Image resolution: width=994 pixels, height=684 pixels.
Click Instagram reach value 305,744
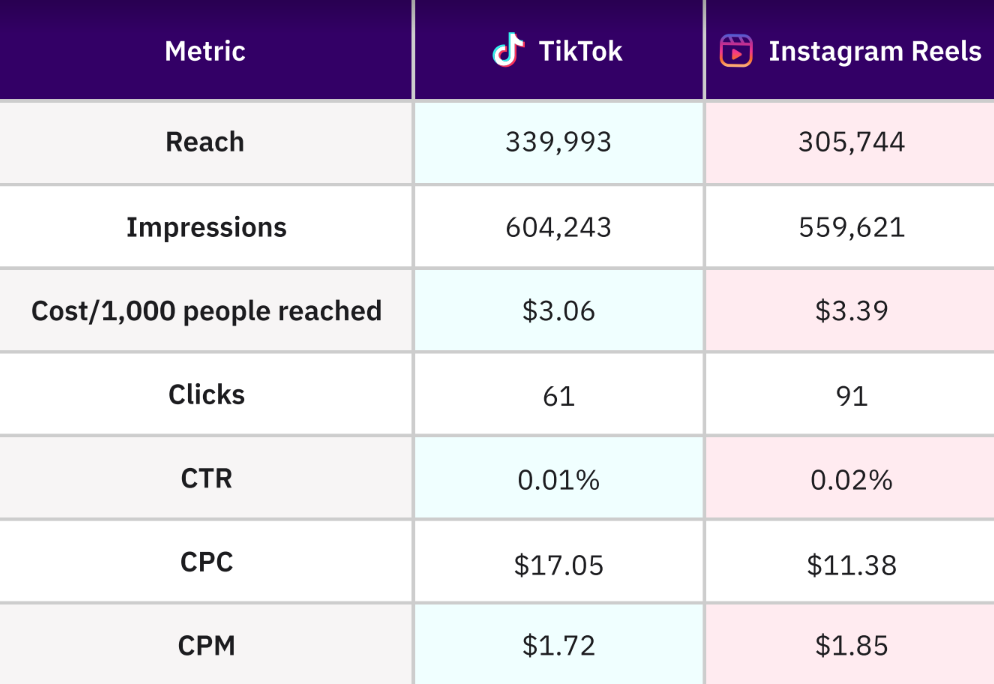point(851,142)
